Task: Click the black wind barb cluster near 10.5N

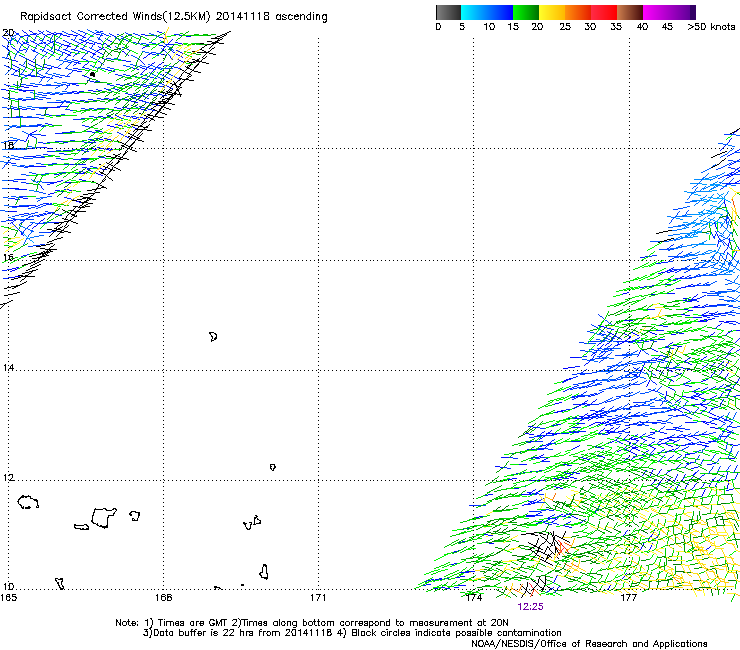Action: pyautogui.click(x=547, y=548)
